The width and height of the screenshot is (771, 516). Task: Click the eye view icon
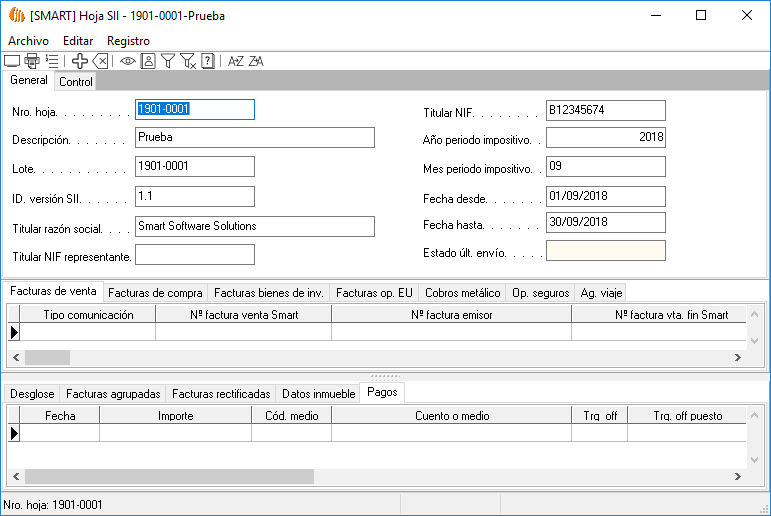(128, 61)
